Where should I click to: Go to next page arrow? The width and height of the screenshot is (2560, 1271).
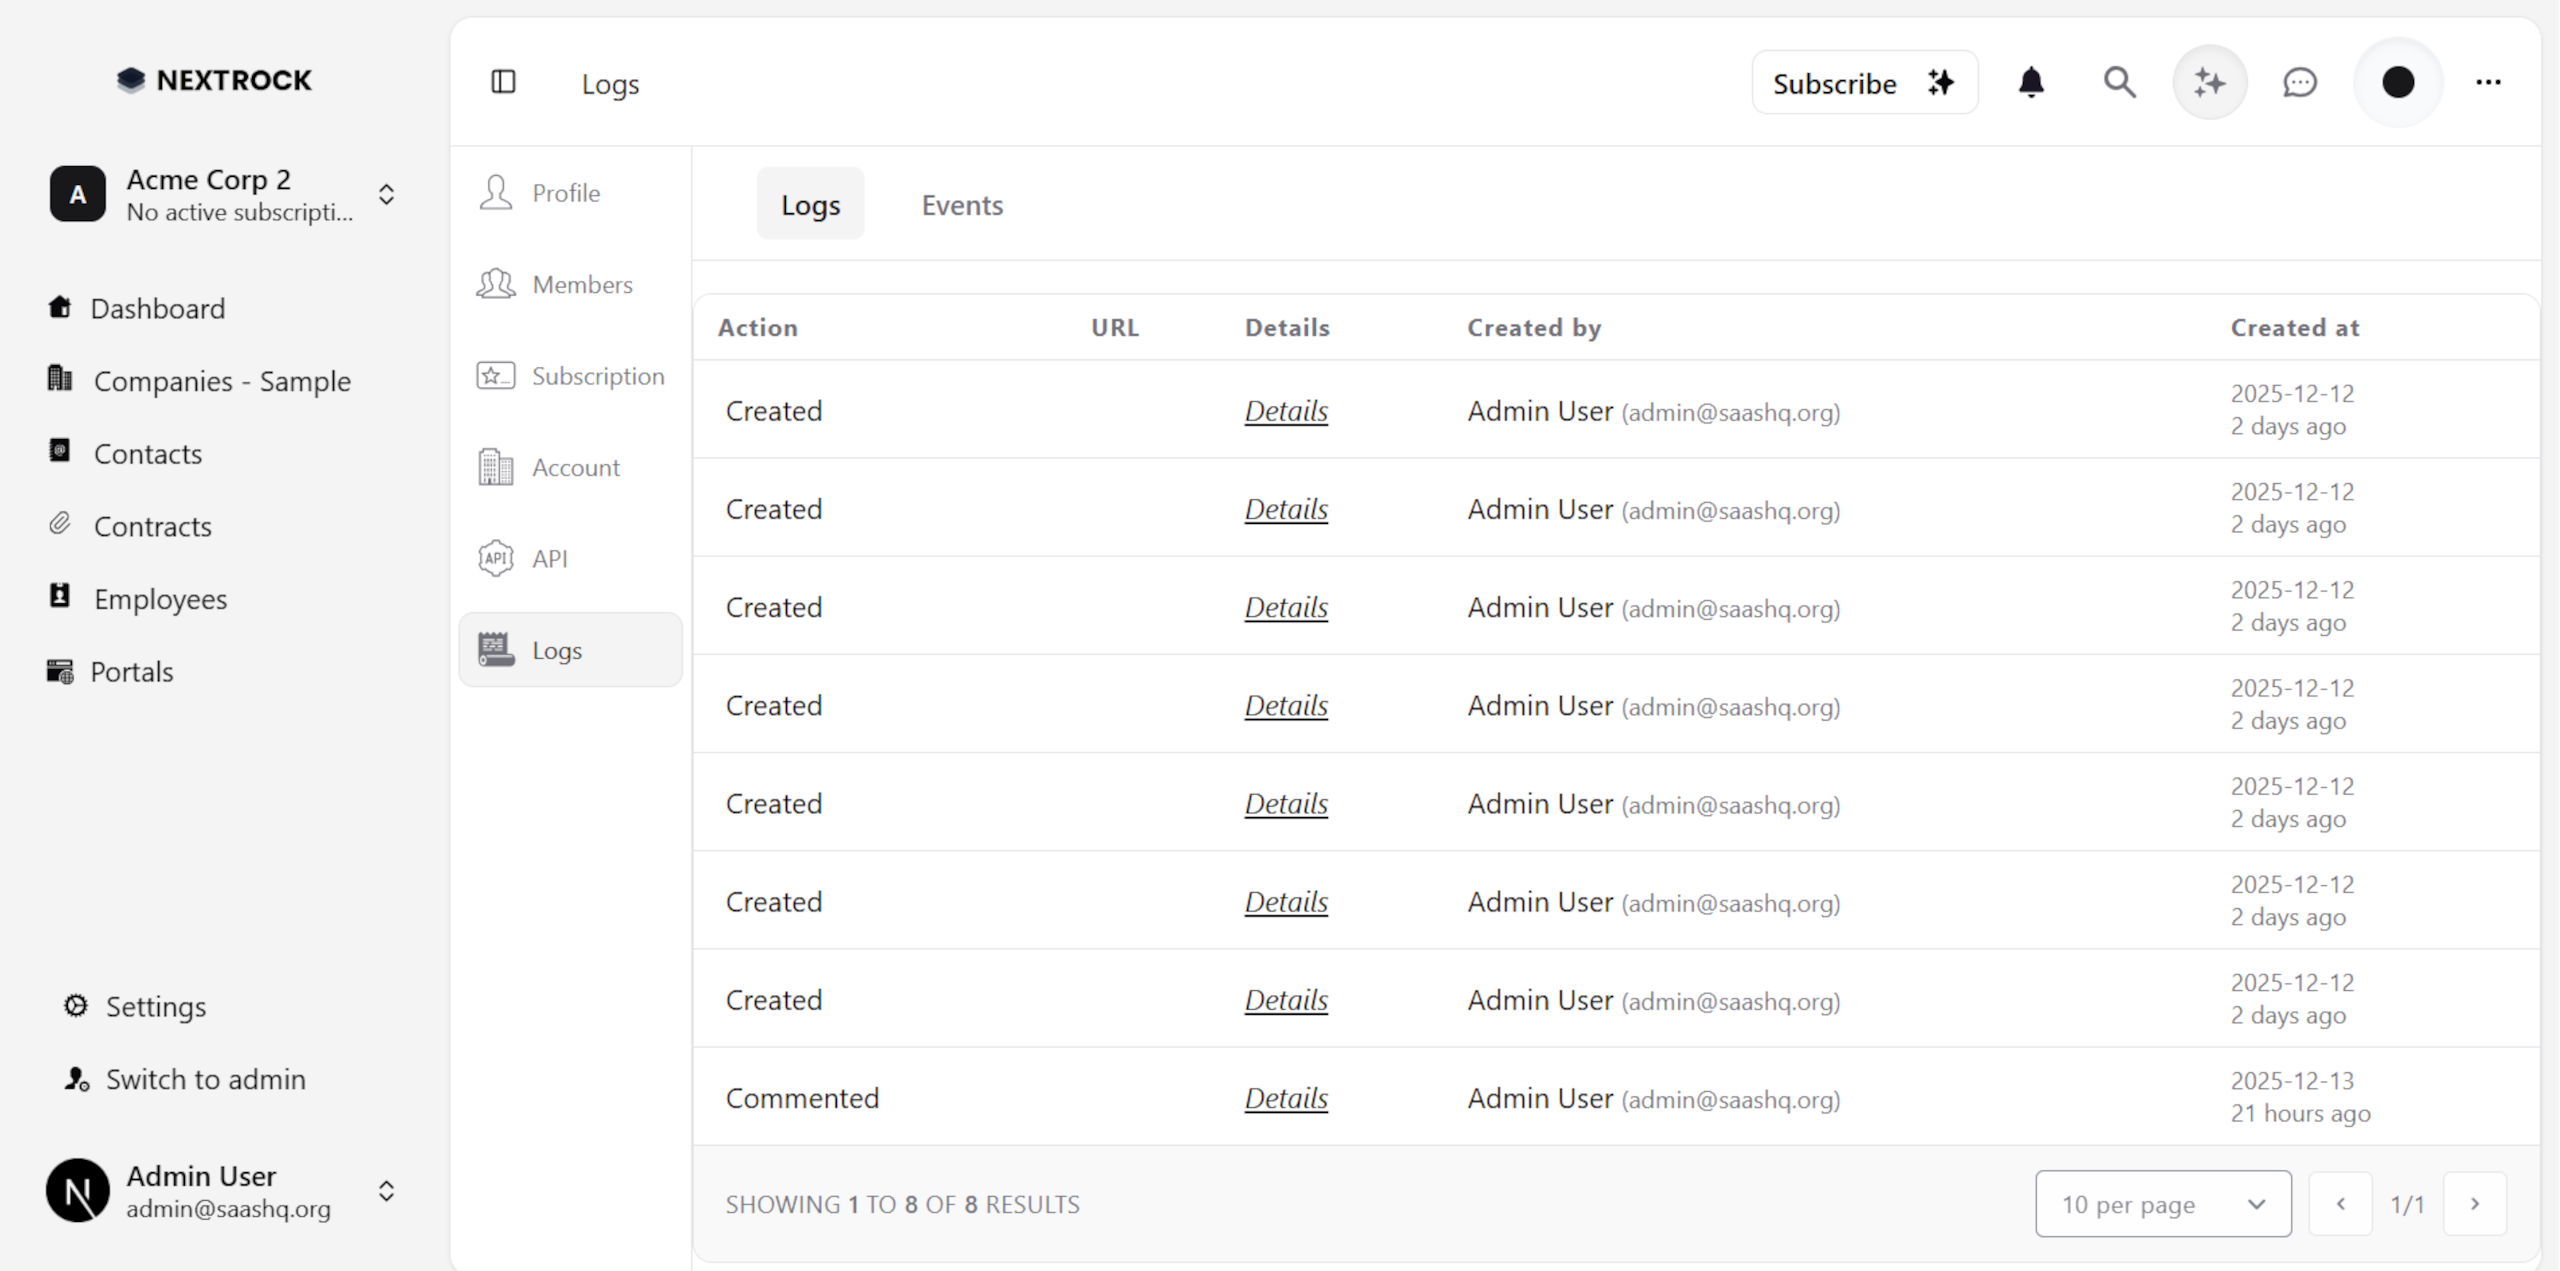2475,1204
